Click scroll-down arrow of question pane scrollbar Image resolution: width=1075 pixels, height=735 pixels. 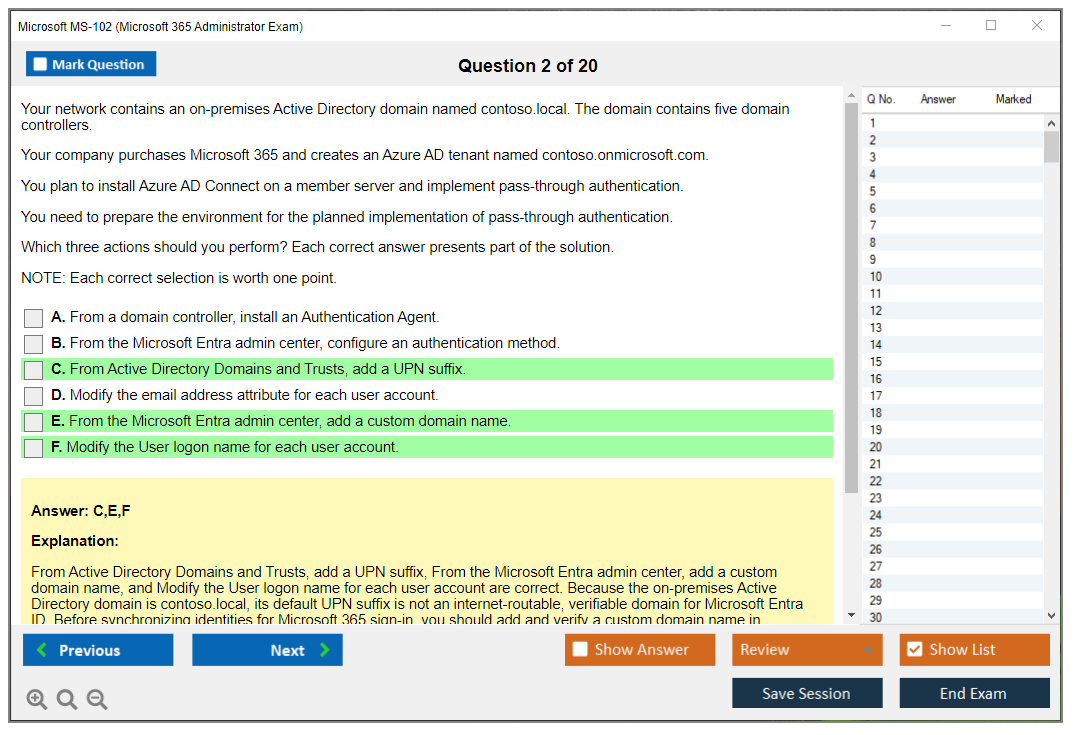pos(851,615)
